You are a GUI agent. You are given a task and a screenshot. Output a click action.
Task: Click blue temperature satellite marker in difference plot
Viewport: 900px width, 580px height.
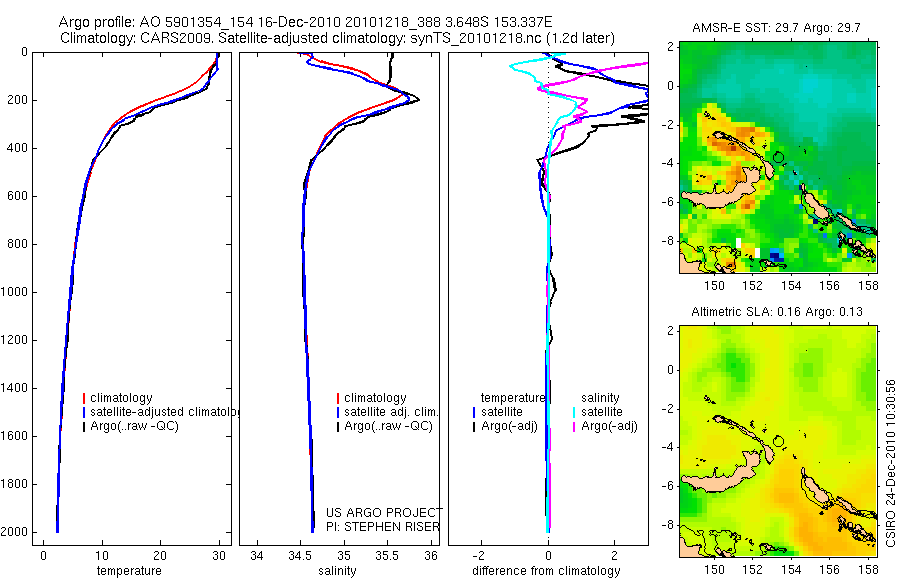click(x=474, y=412)
